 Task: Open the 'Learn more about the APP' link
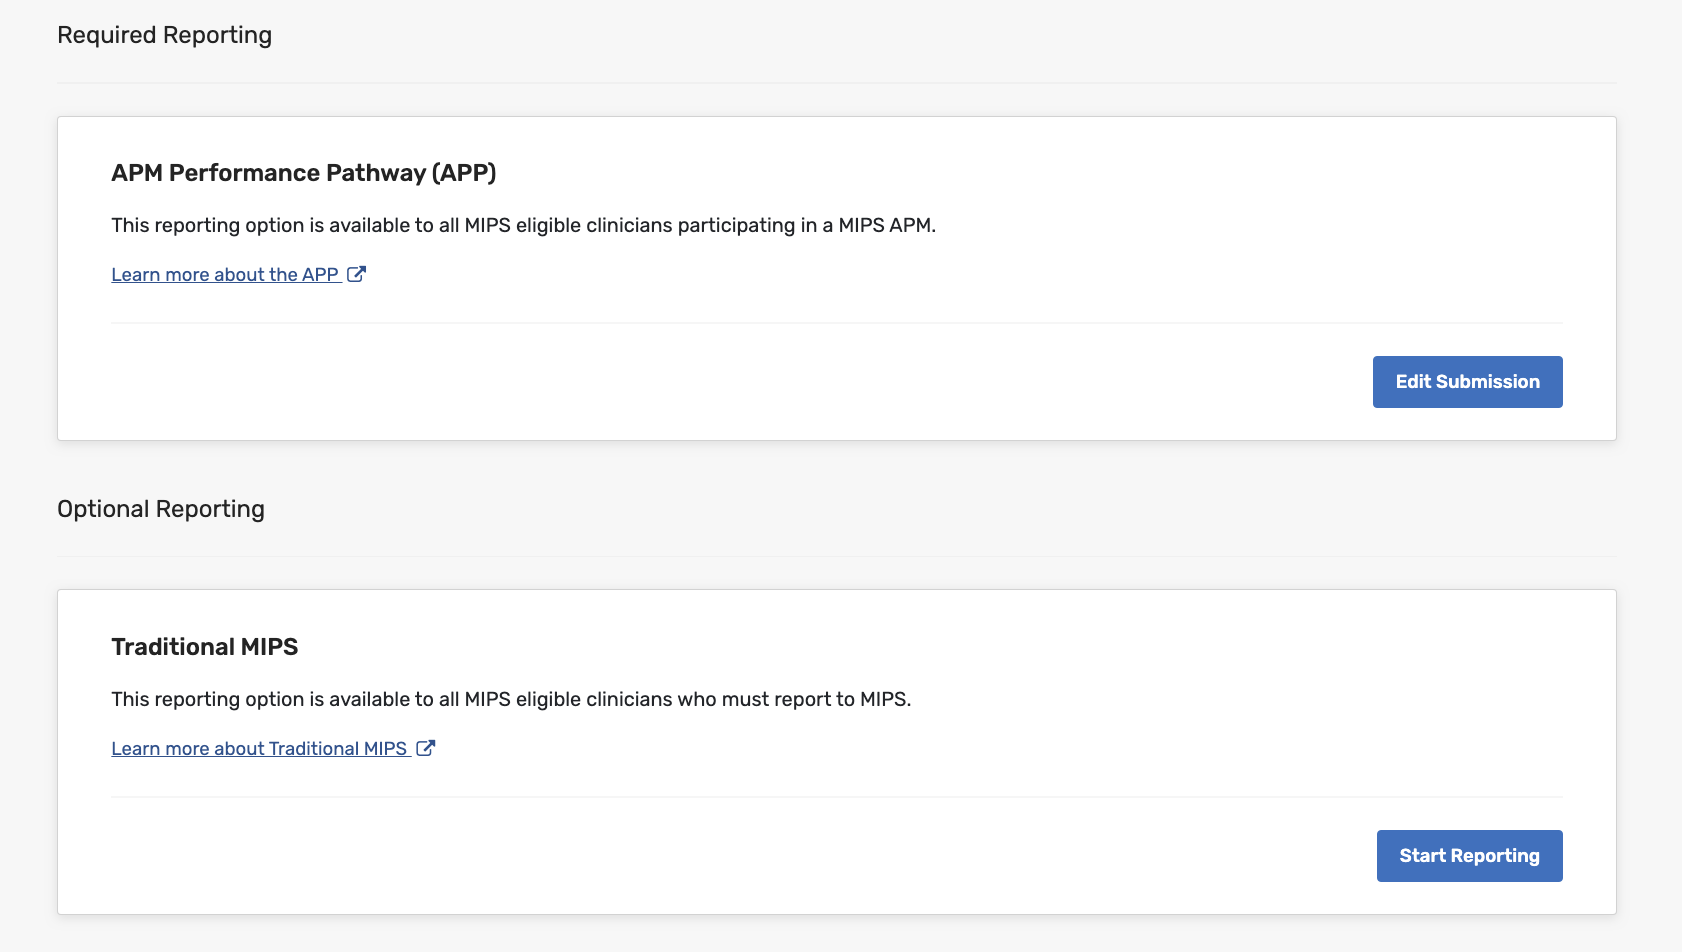tap(225, 275)
